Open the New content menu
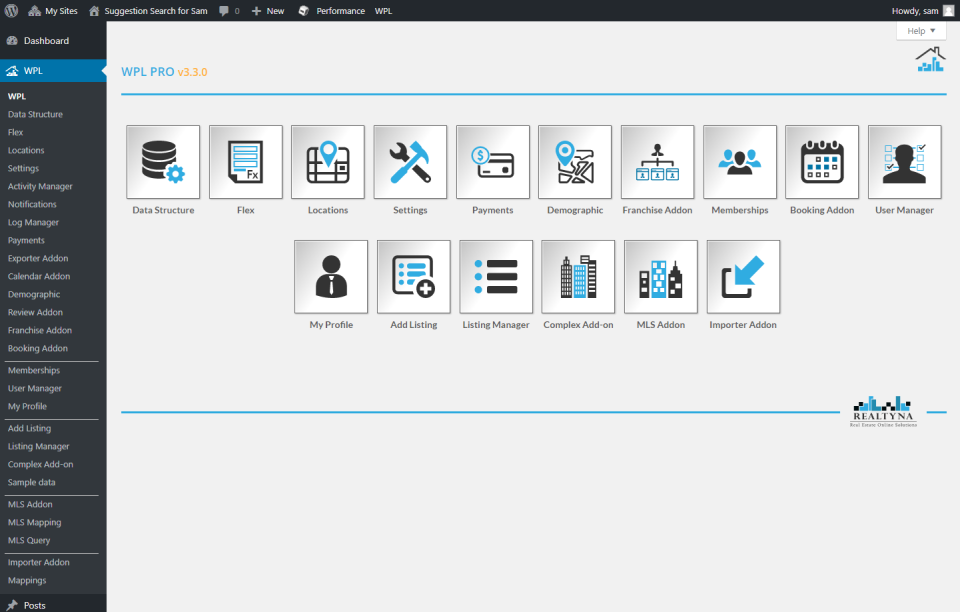The image size is (960, 612). [x=268, y=11]
